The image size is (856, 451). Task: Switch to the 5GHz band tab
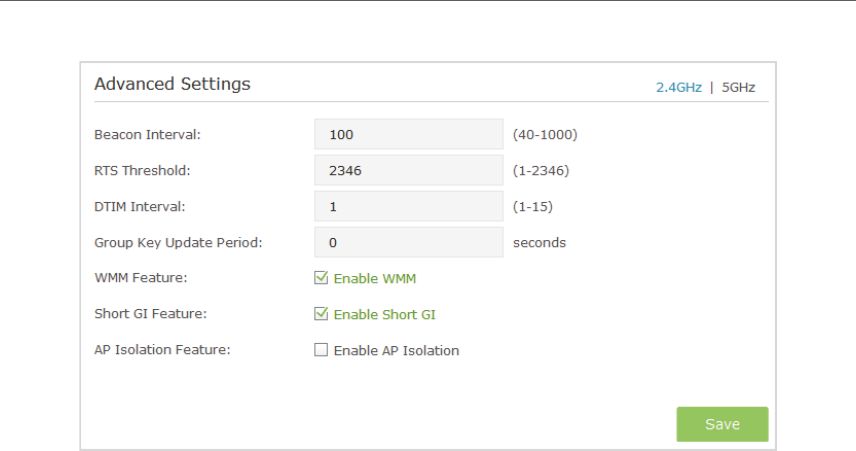point(738,87)
